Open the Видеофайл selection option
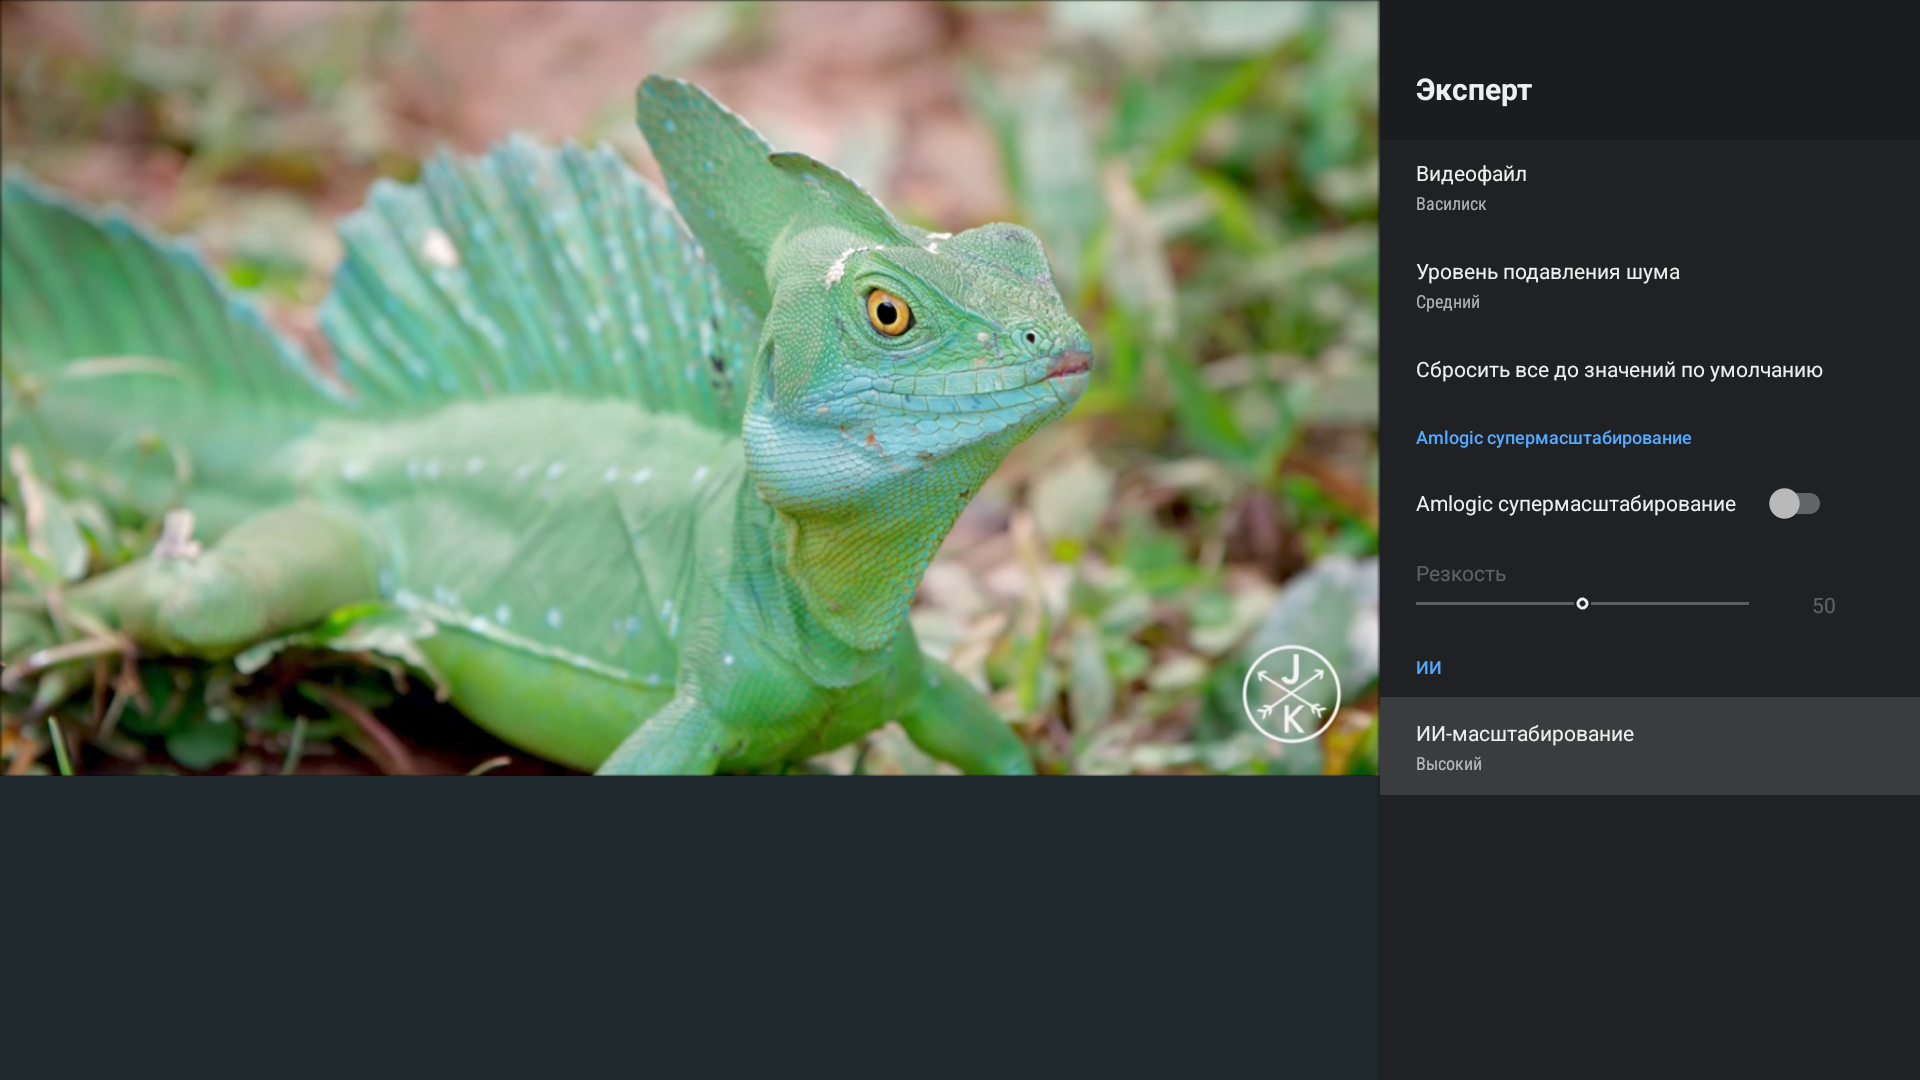 point(1471,175)
